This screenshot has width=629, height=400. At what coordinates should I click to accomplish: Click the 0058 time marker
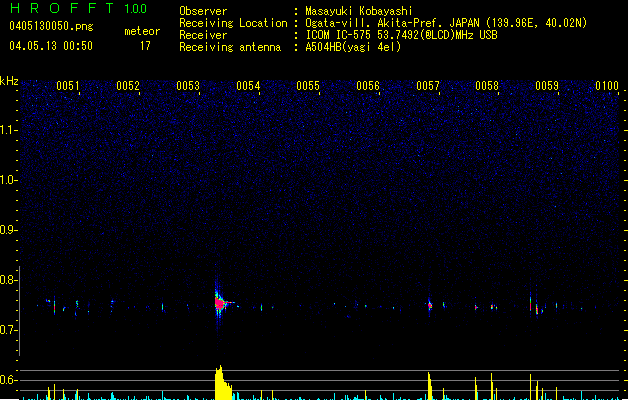[487, 86]
